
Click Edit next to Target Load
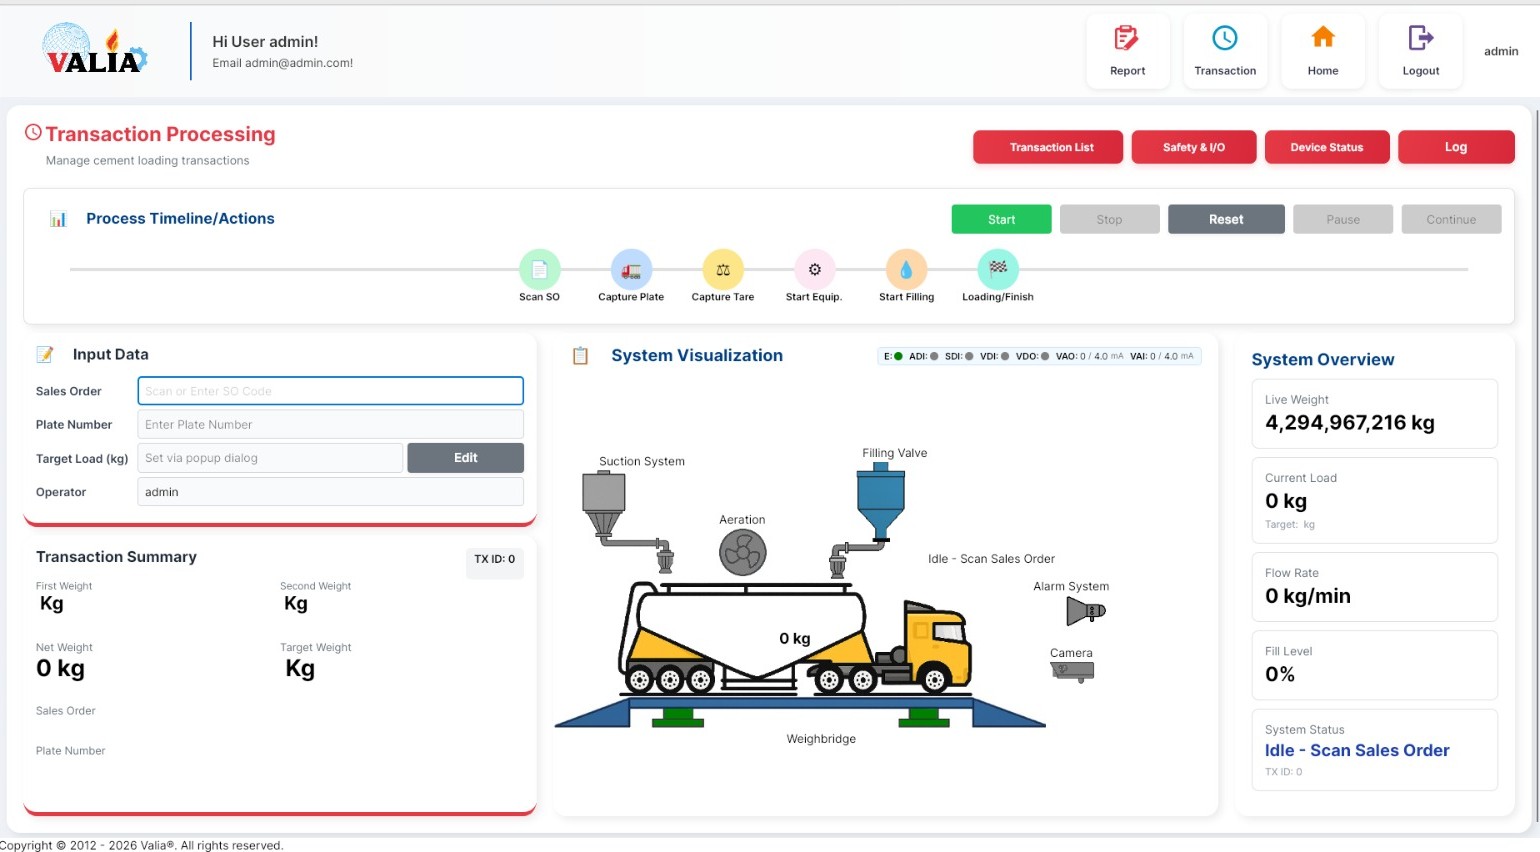tap(466, 458)
